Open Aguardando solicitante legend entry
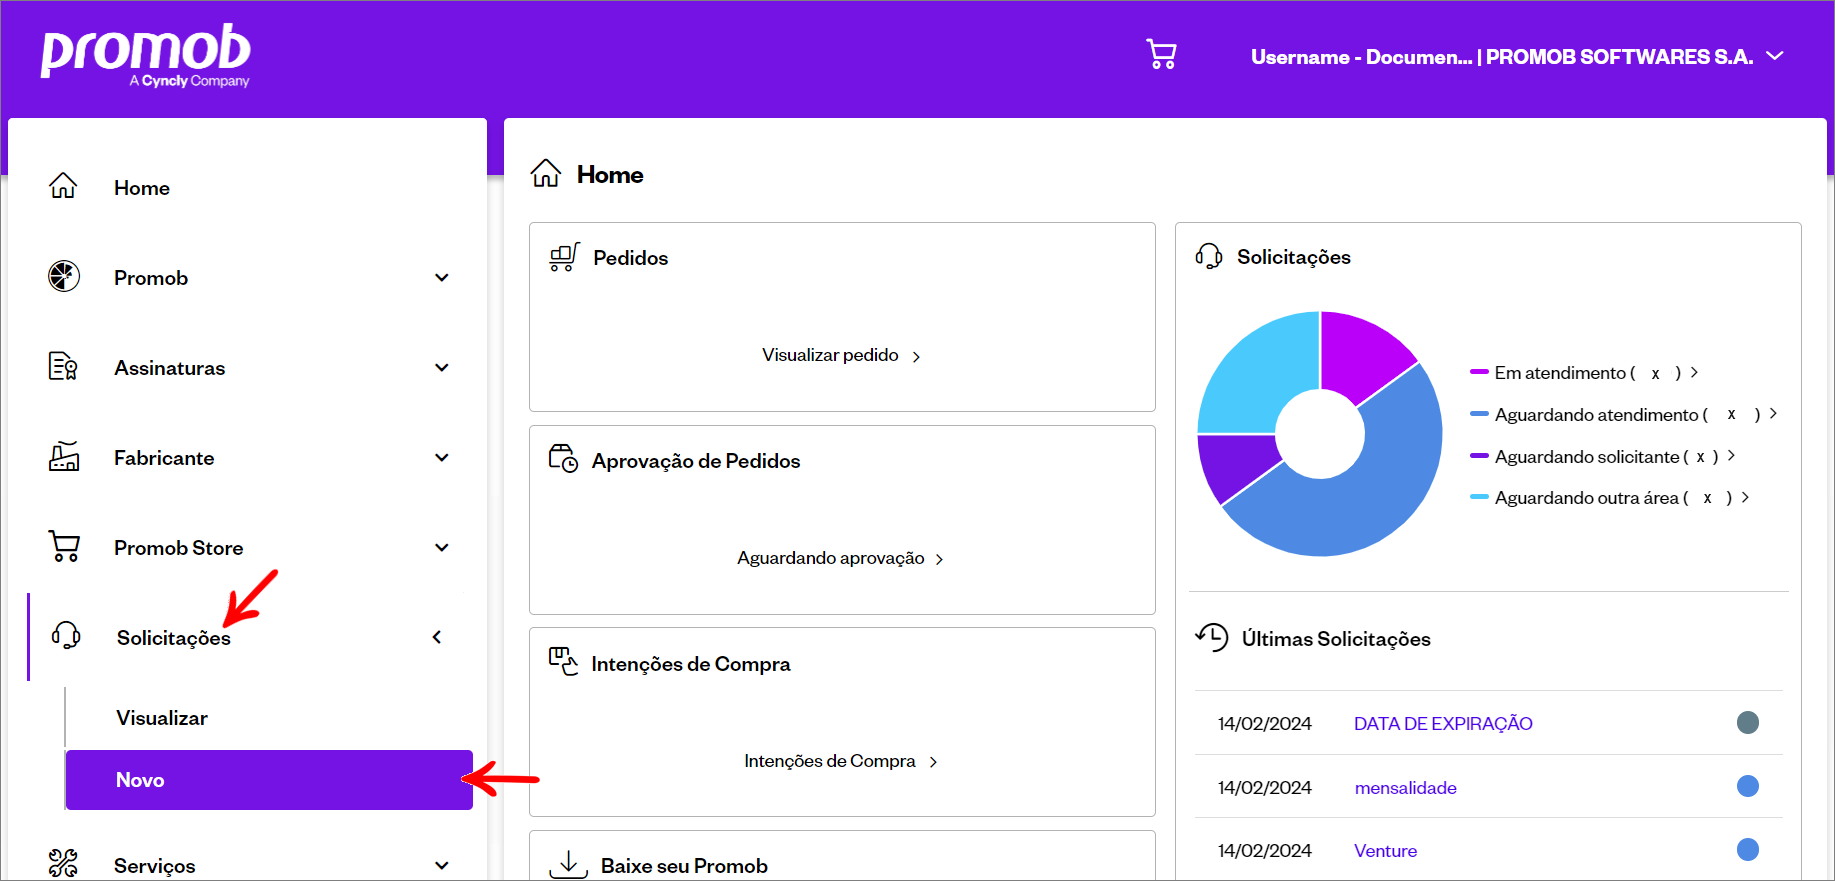Image resolution: width=1835 pixels, height=881 pixels. (1602, 456)
